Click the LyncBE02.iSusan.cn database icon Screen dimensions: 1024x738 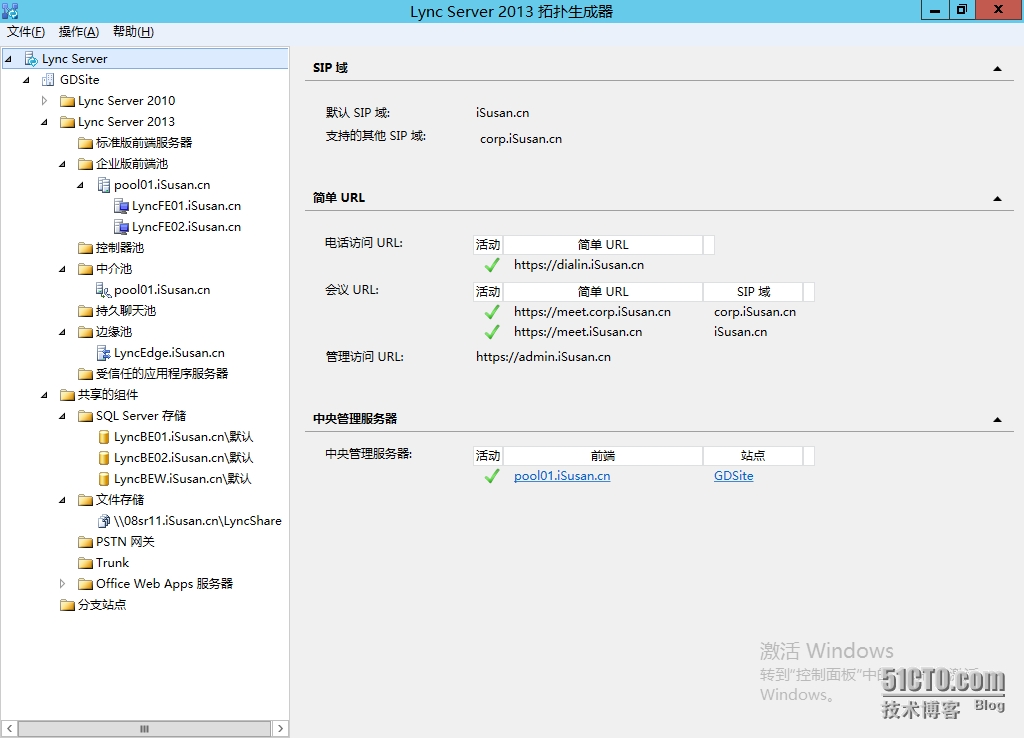(x=103, y=458)
